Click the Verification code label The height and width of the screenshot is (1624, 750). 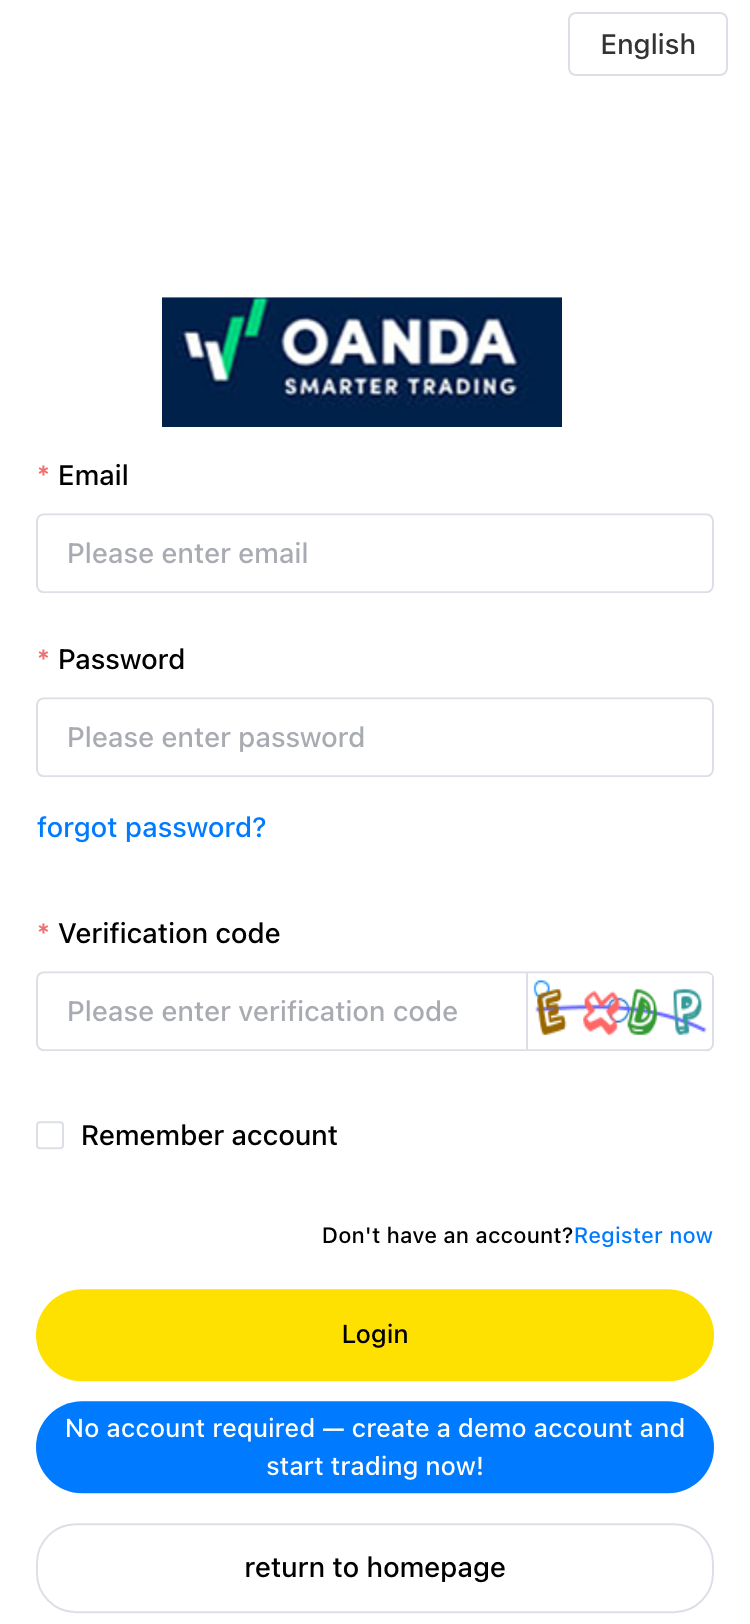coord(169,934)
